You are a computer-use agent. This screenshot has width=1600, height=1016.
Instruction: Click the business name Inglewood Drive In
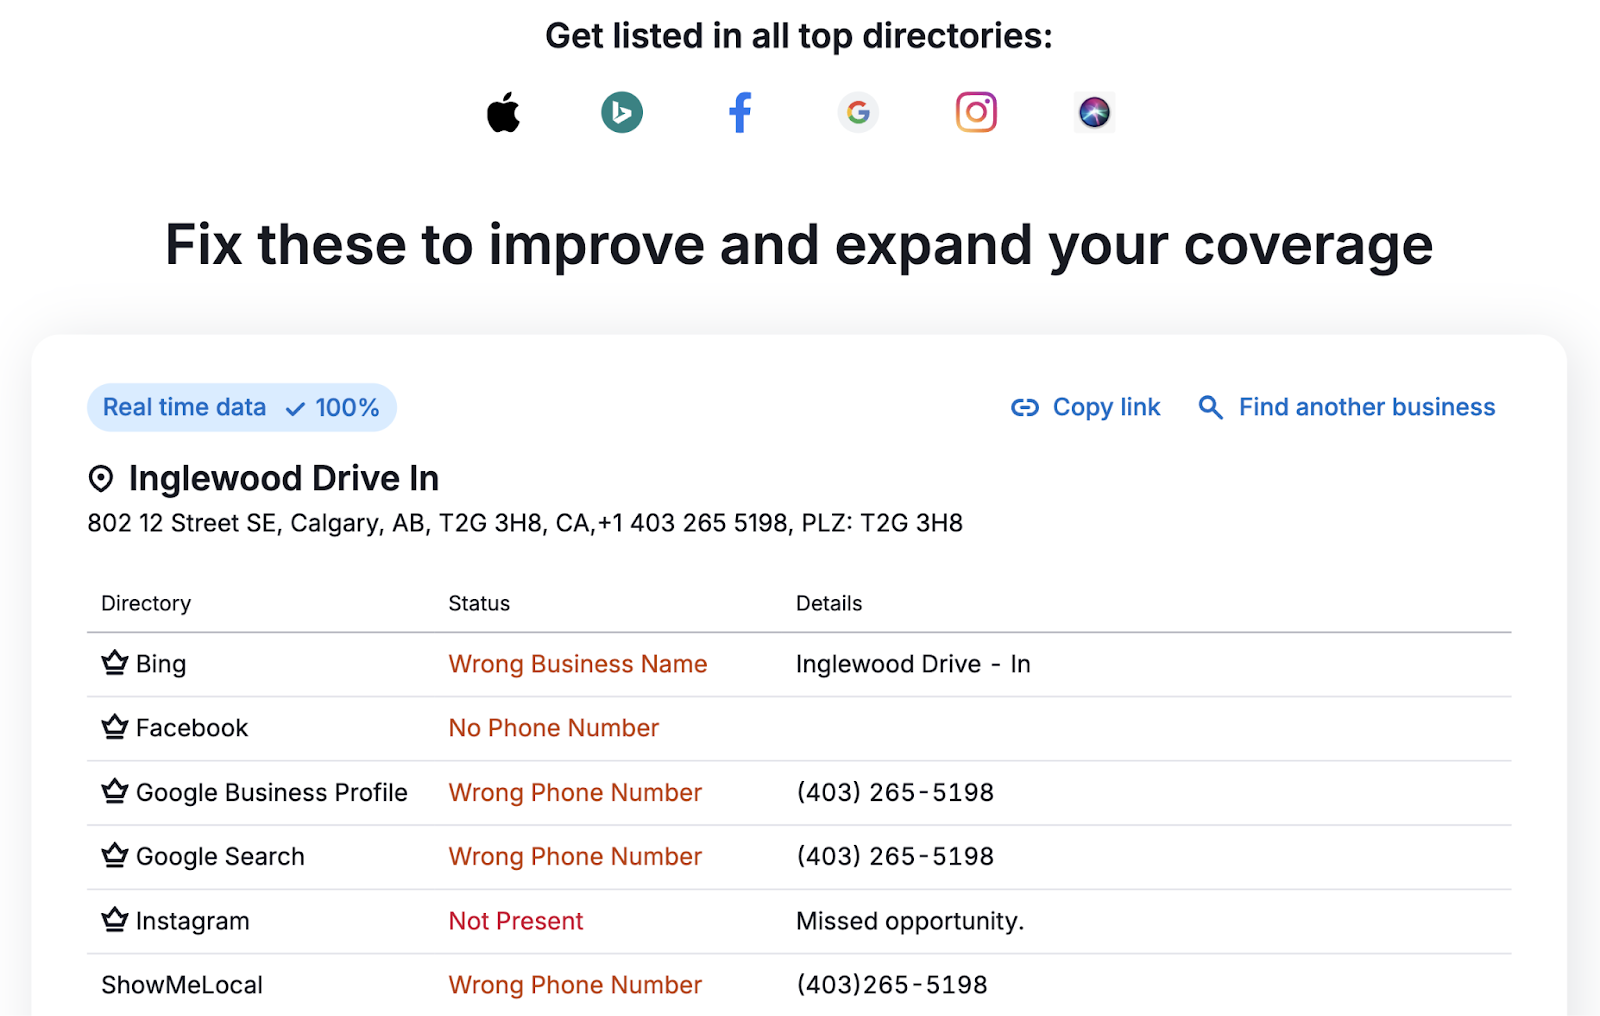[x=283, y=478]
